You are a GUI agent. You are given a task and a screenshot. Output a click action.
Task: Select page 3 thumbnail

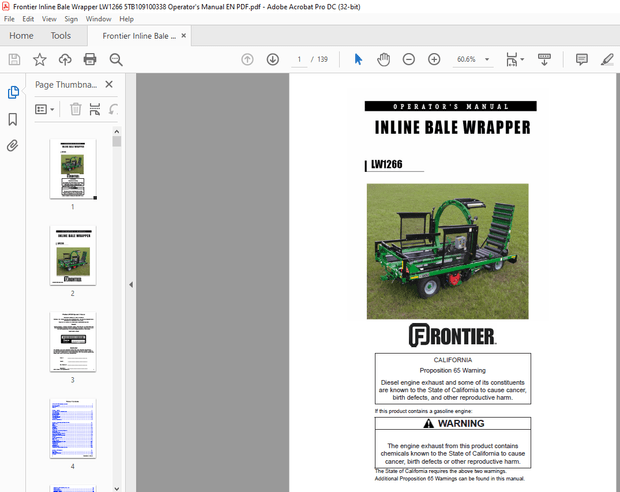pos(73,342)
